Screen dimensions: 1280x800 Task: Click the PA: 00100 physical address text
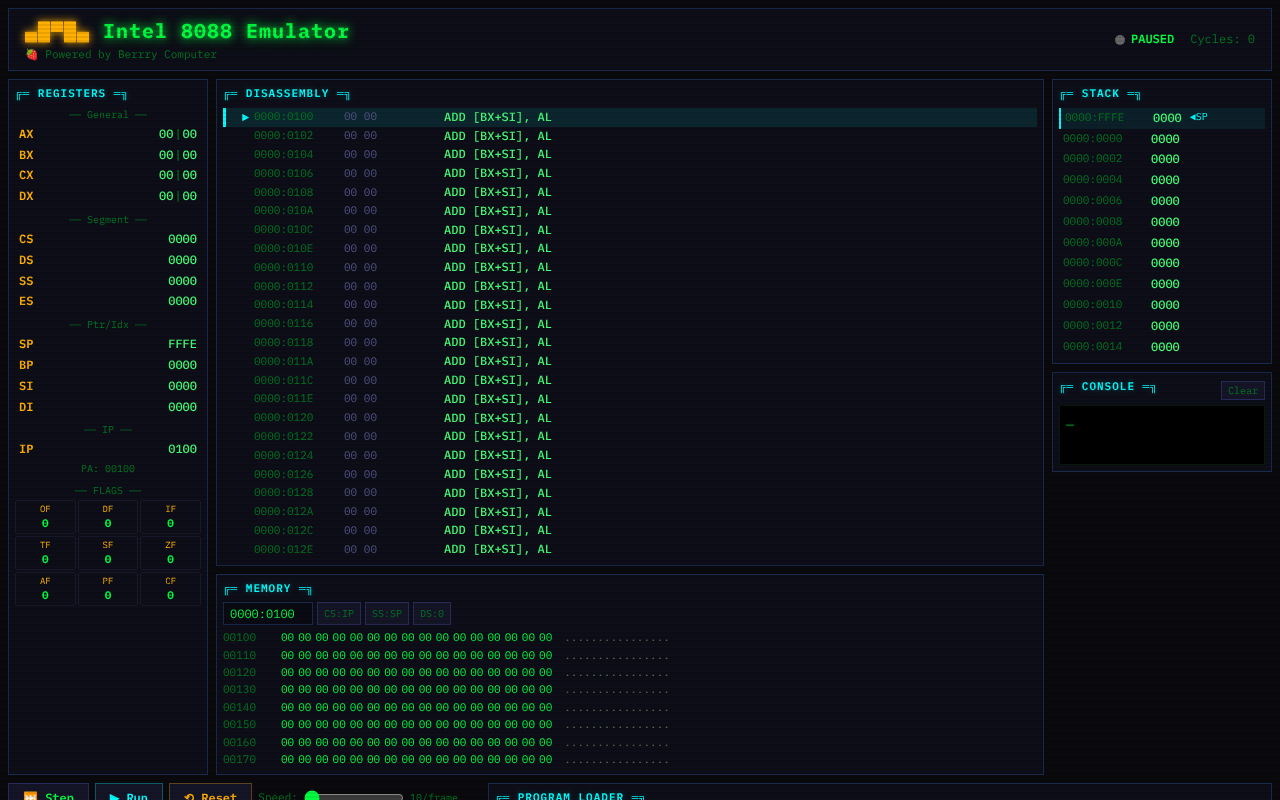pyautogui.click(x=108, y=469)
